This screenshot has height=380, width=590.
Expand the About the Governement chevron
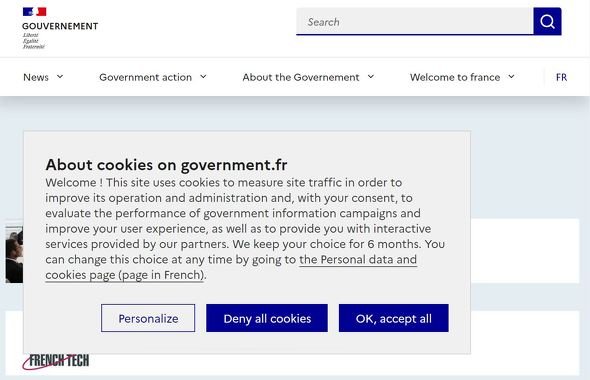tap(371, 77)
